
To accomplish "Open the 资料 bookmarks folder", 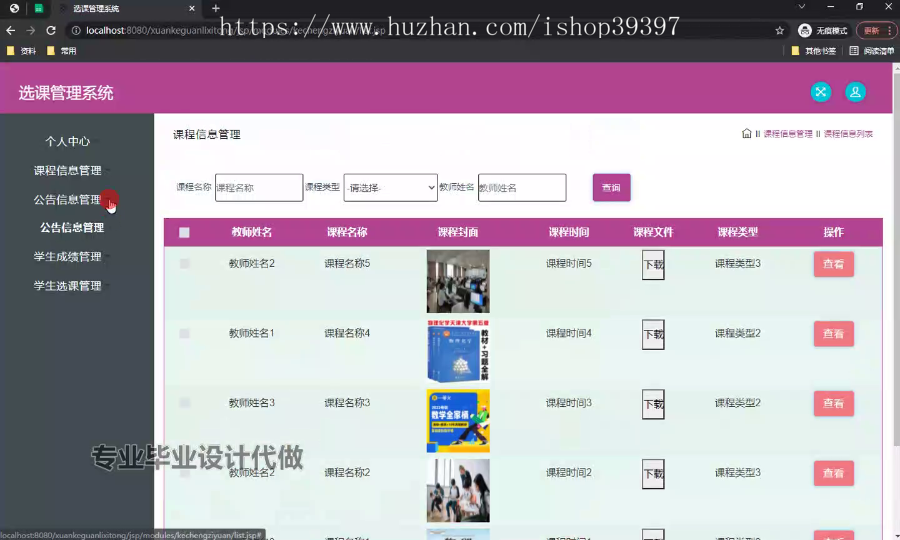I will click(x=21, y=50).
